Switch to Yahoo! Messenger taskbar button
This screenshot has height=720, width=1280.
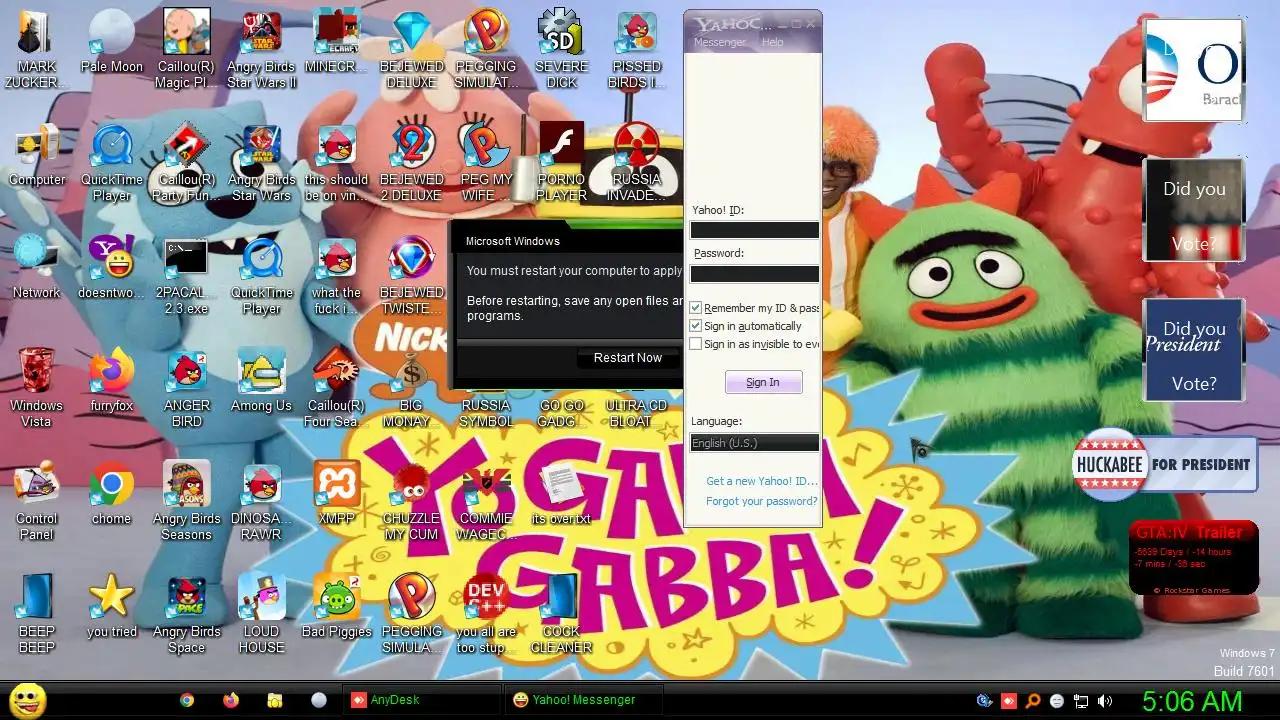click(x=584, y=700)
